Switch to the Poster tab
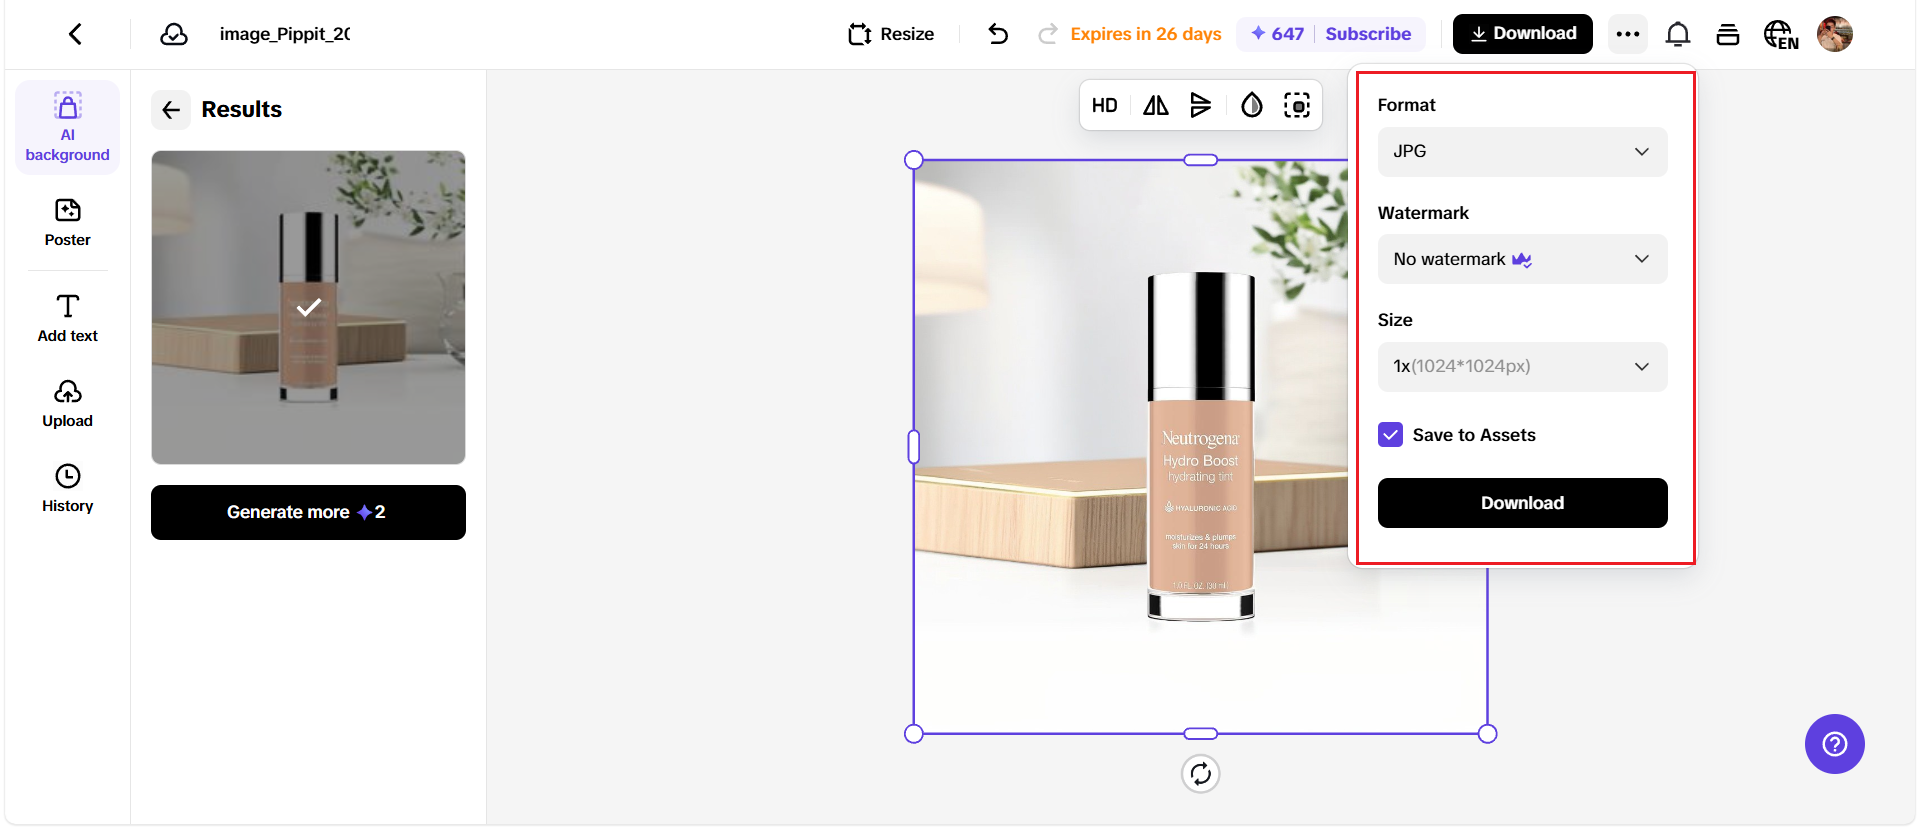The image size is (1920, 829). pyautogui.click(x=67, y=222)
